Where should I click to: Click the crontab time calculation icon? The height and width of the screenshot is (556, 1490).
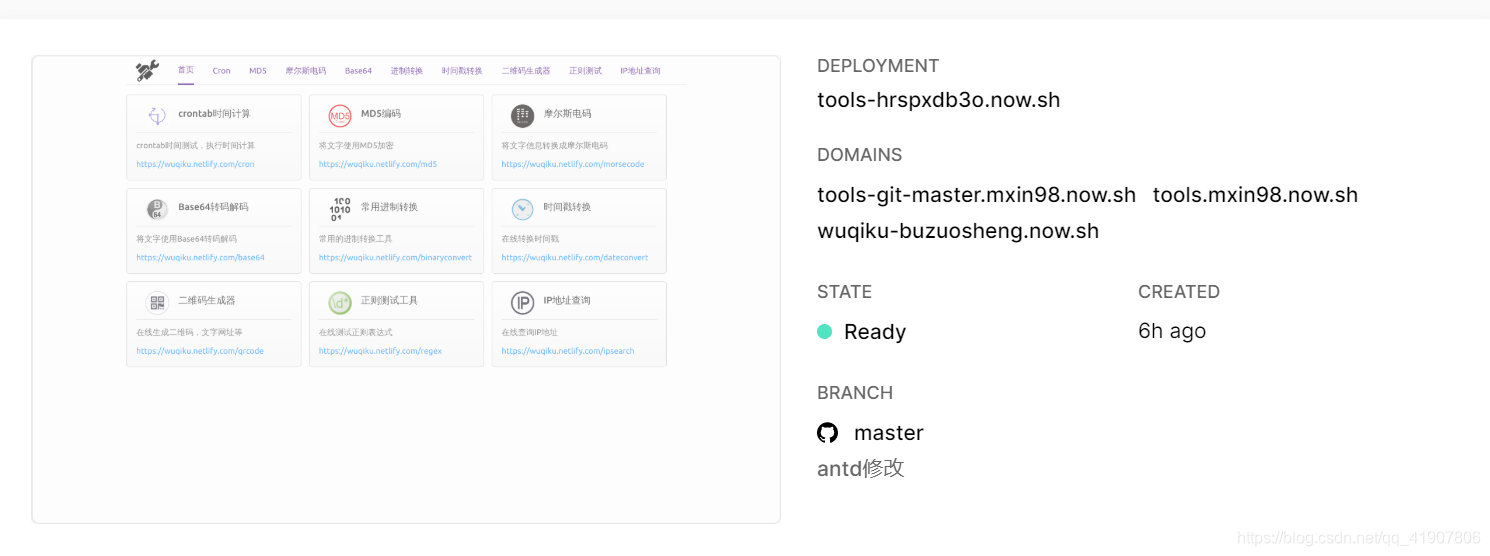[157, 116]
